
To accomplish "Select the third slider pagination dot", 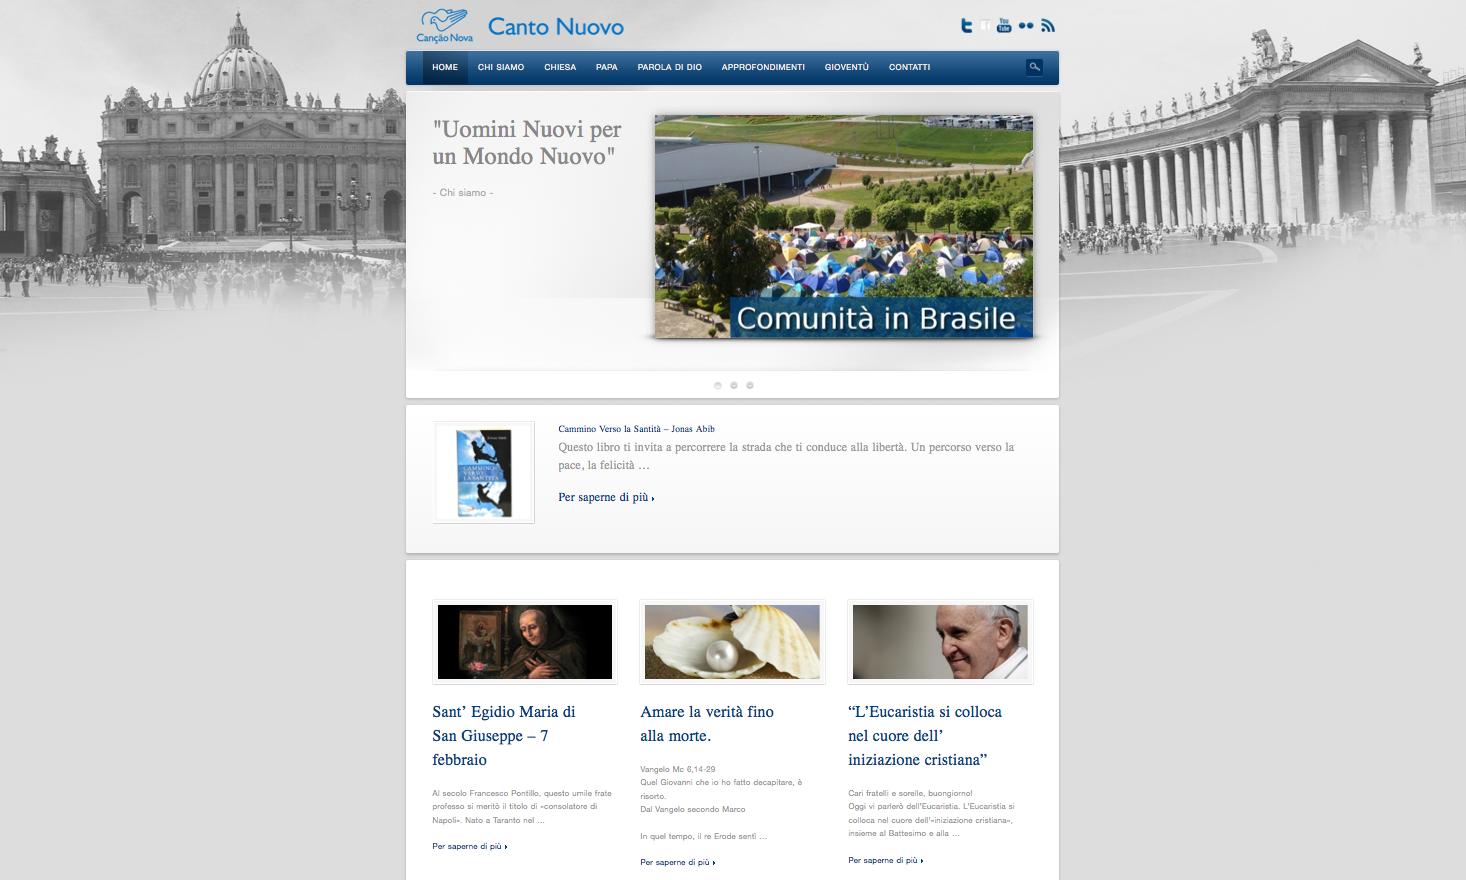I will tap(750, 385).
